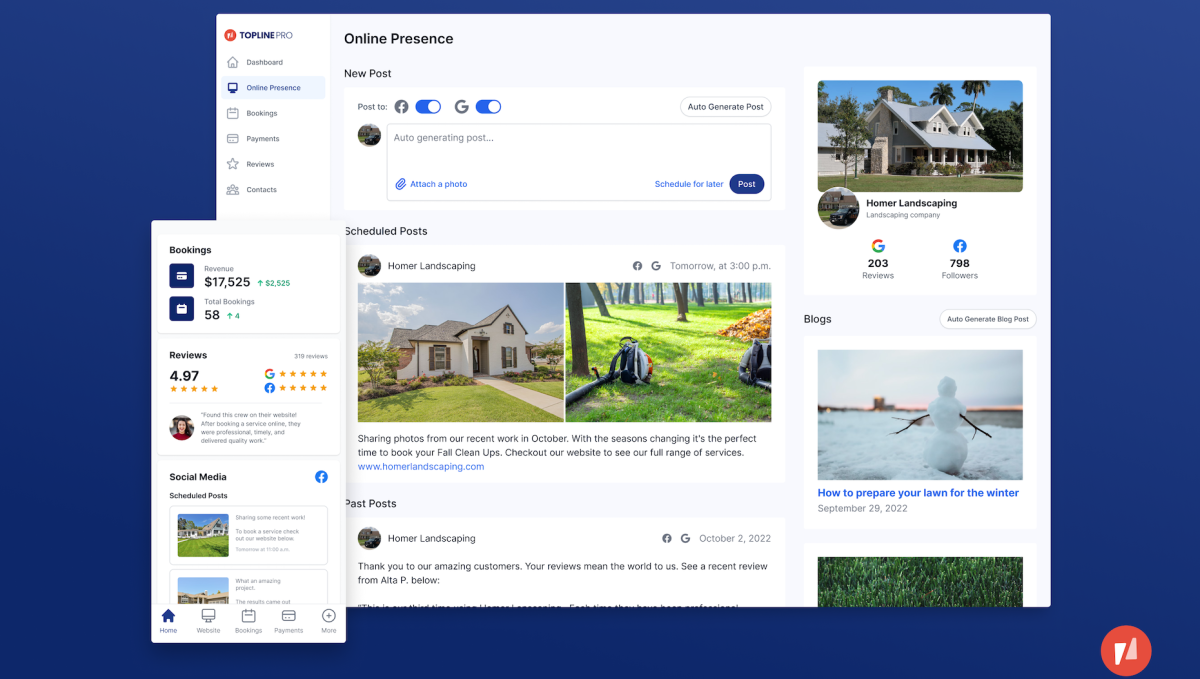
Task: Select Bookings in the left sidebar
Action: coord(261,113)
